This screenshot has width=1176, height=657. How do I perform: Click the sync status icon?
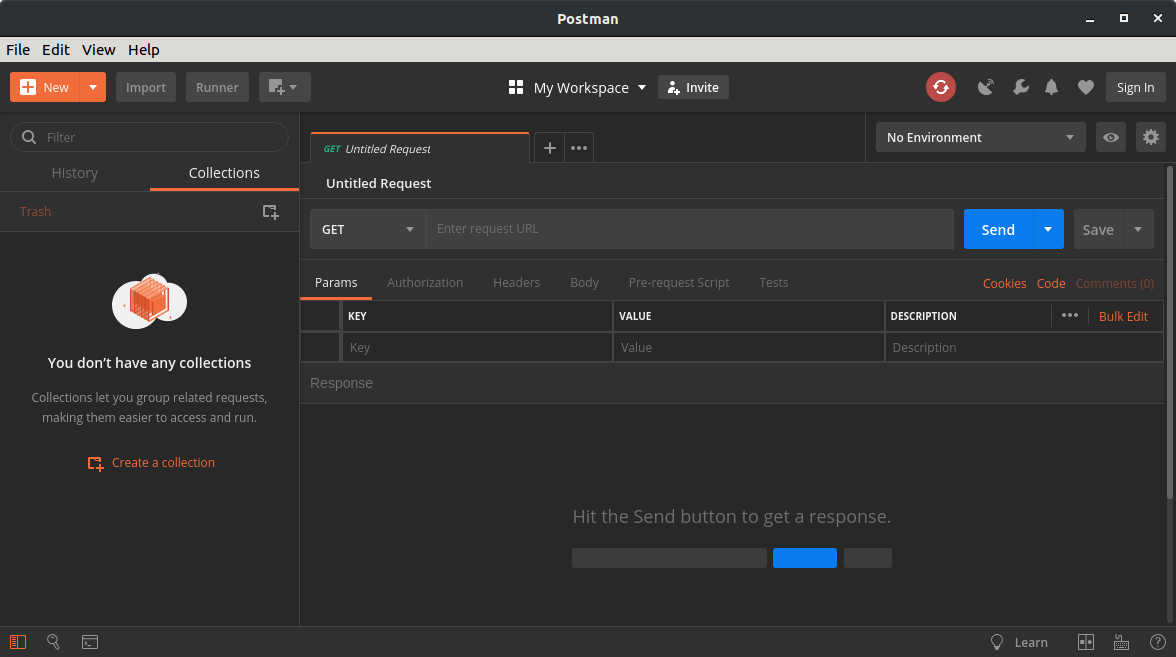940,88
